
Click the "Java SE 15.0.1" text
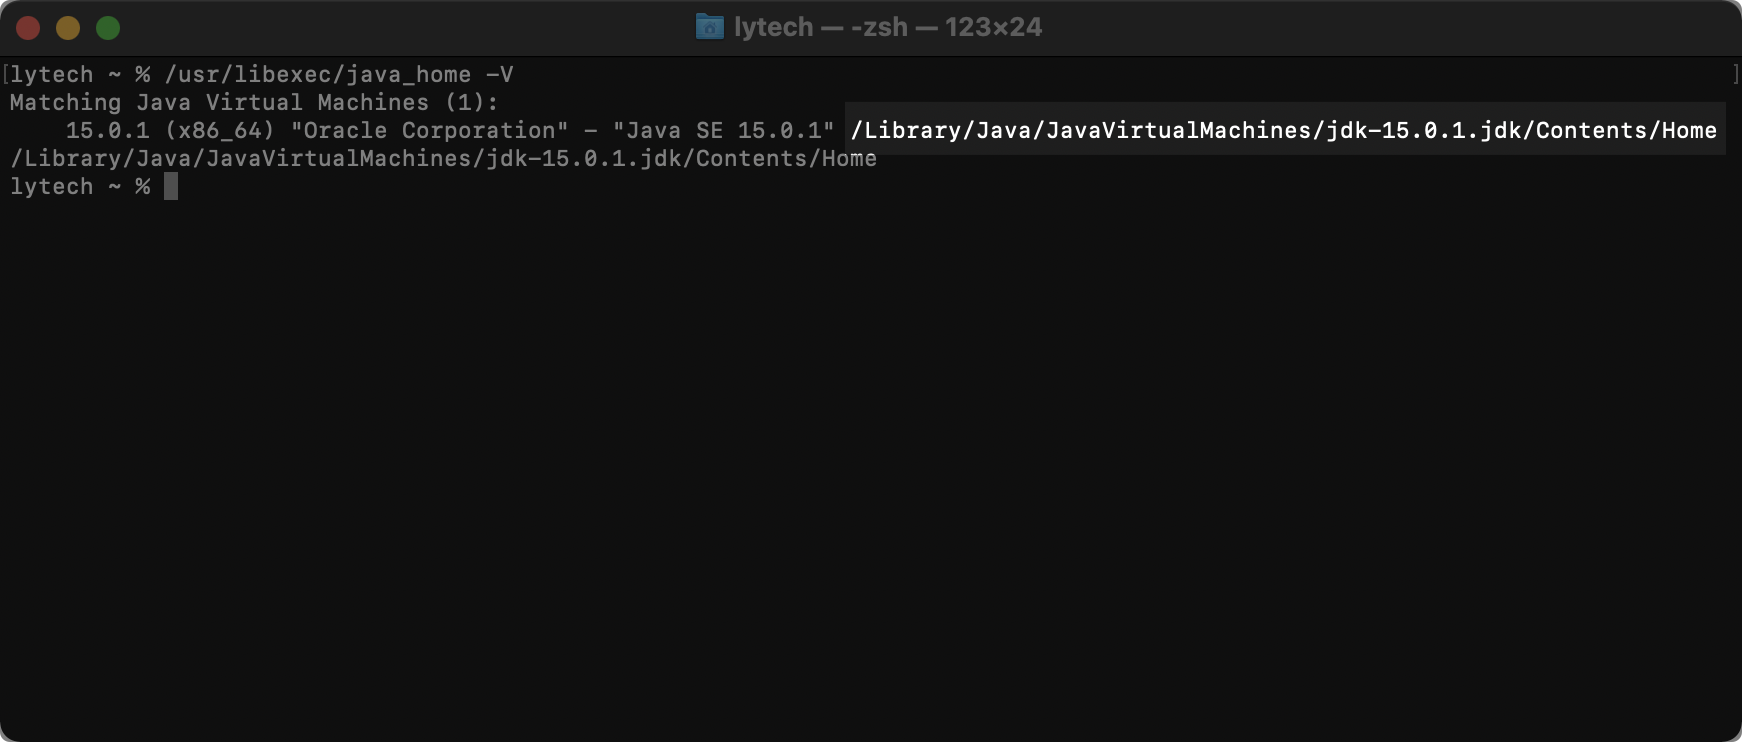pyautogui.click(x=724, y=130)
